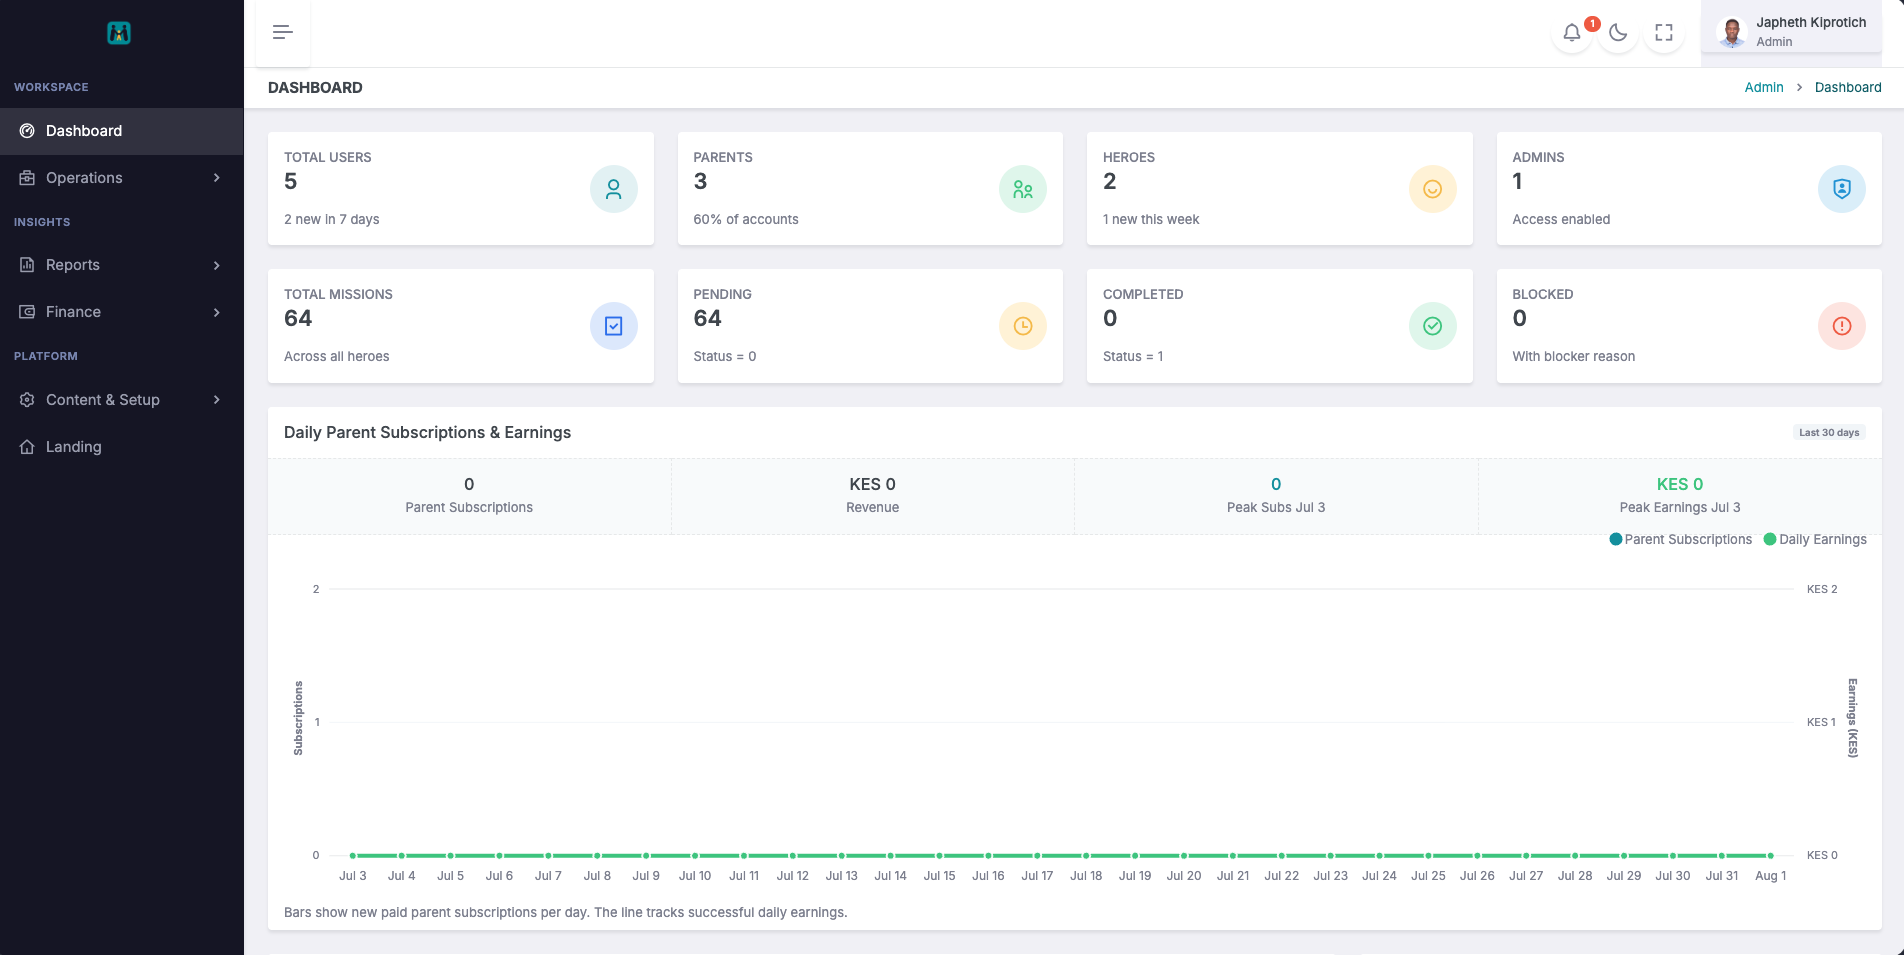The height and width of the screenshot is (955, 1904).
Task: Click the Blocked alert icon
Action: pos(1842,326)
